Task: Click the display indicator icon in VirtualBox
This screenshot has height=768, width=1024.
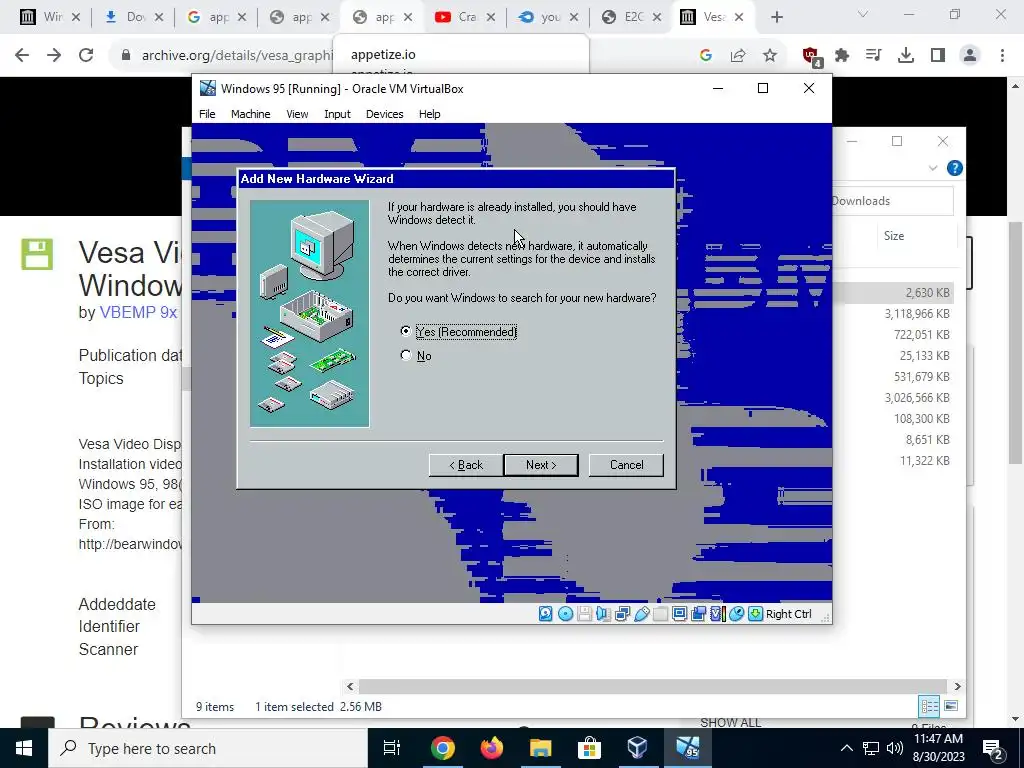Action: [x=679, y=614]
